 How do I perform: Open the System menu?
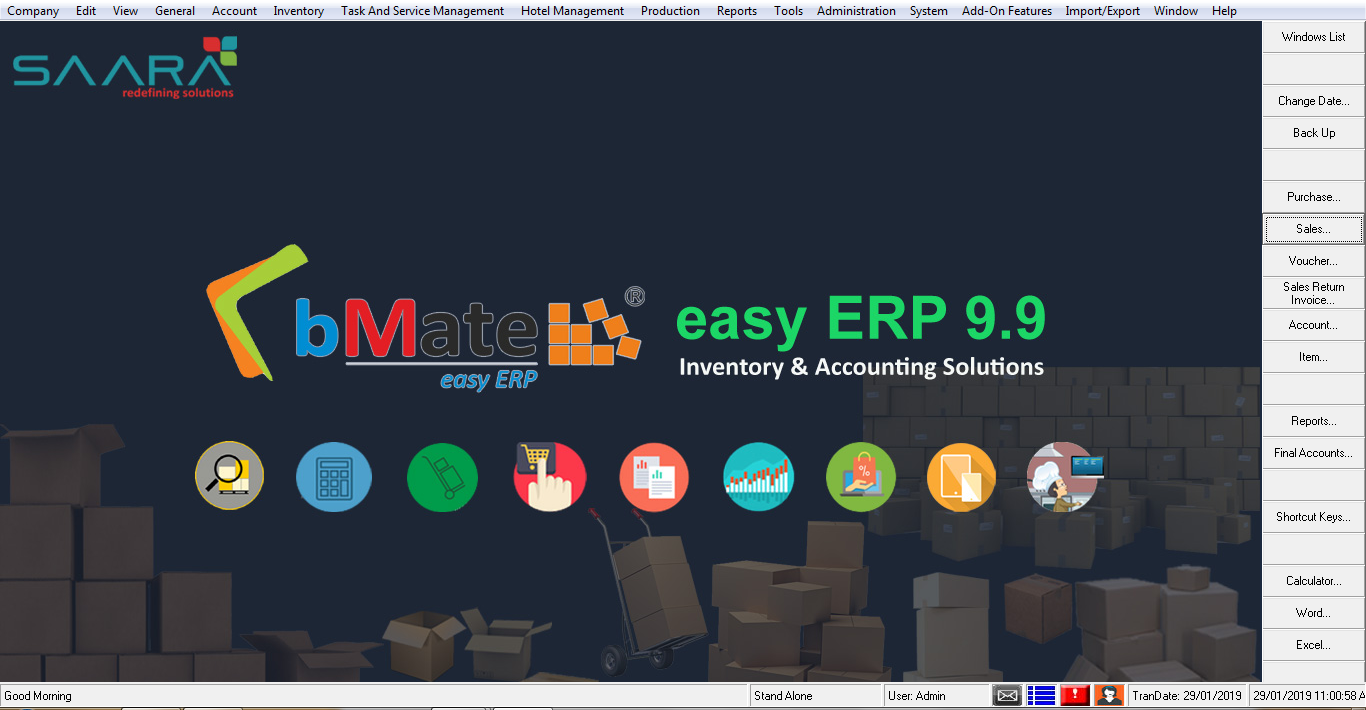pyautogui.click(x=928, y=11)
